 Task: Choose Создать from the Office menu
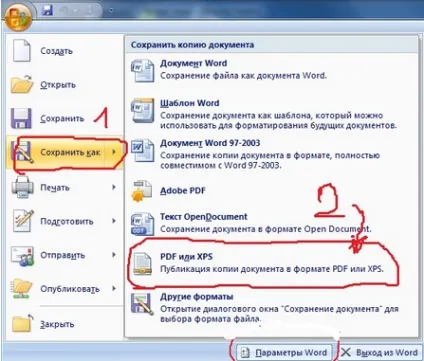coord(65,51)
